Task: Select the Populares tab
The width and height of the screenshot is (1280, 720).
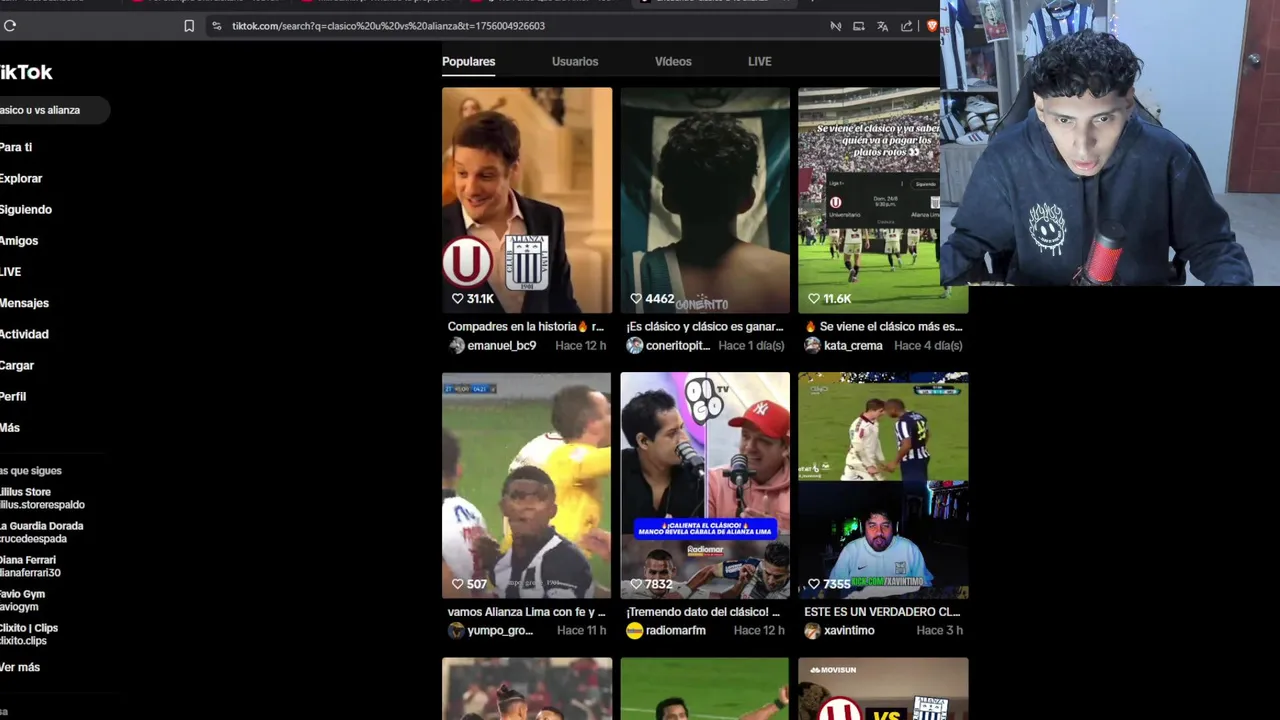Action: 469,61
